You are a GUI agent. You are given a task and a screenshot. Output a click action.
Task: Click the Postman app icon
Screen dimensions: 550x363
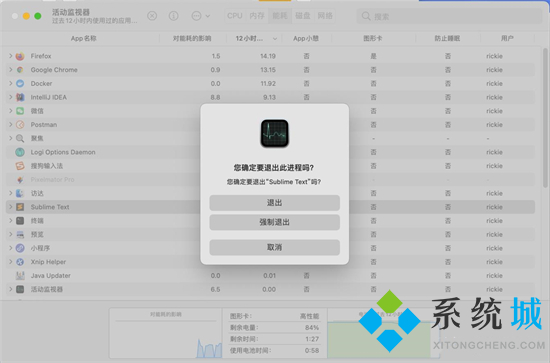click(20, 124)
